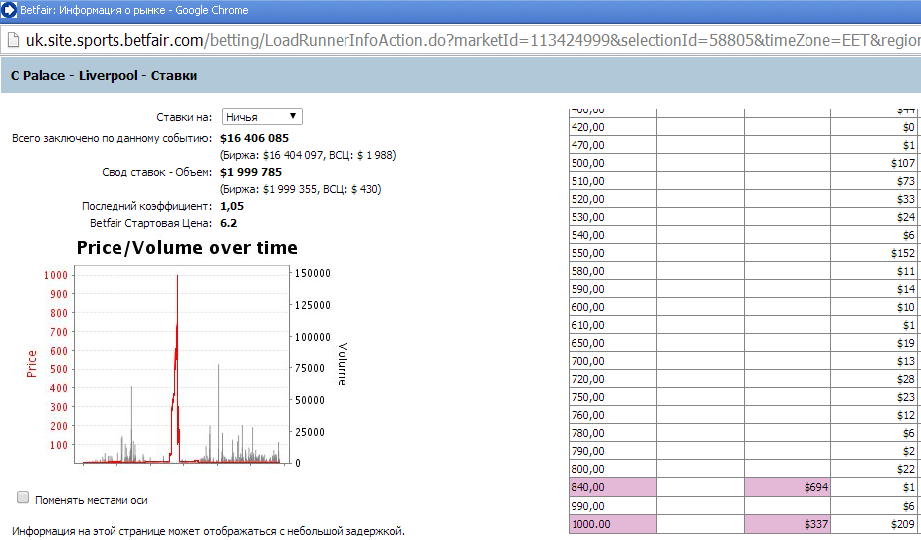The image size is (921, 540).
Task: Click the $152 traded volume cell
Action: coord(873,253)
